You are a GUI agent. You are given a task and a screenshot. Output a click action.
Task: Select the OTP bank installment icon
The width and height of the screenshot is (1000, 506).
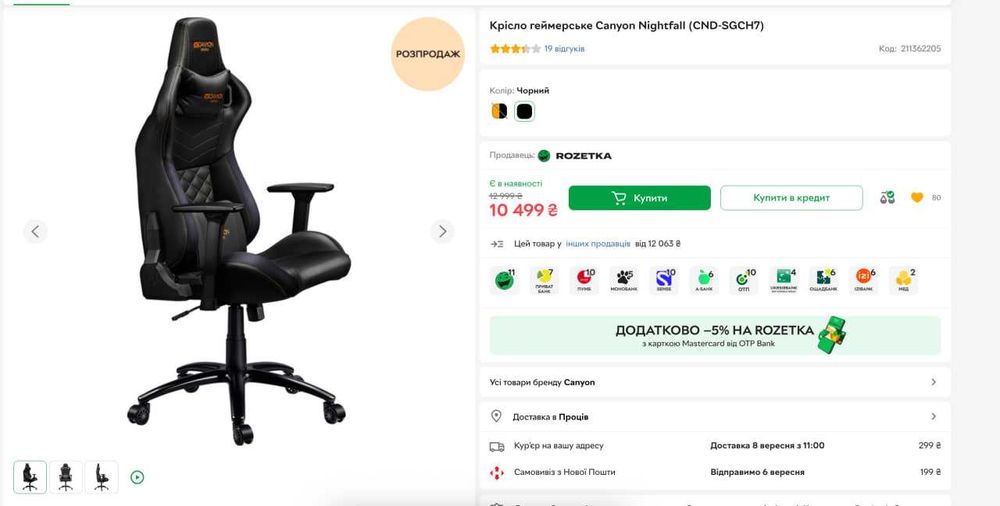click(x=744, y=280)
